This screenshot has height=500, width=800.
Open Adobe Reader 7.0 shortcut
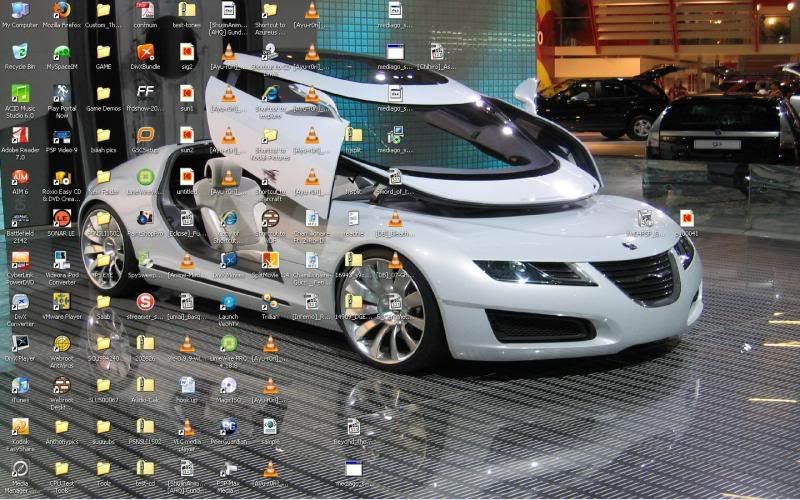tap(20, 135)
